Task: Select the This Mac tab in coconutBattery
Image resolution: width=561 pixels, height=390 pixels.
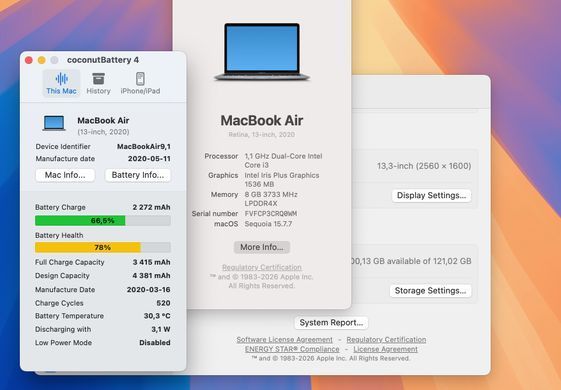Action: (x=61, y=83)
